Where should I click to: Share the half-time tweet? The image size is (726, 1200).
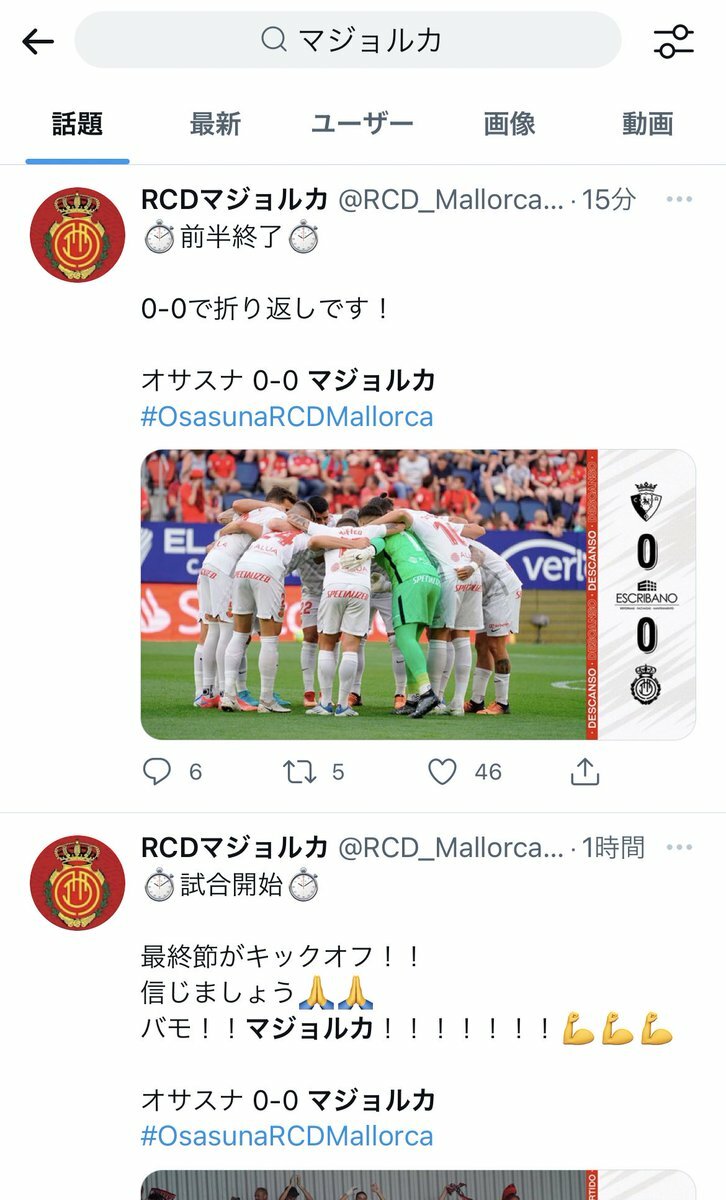585,771
